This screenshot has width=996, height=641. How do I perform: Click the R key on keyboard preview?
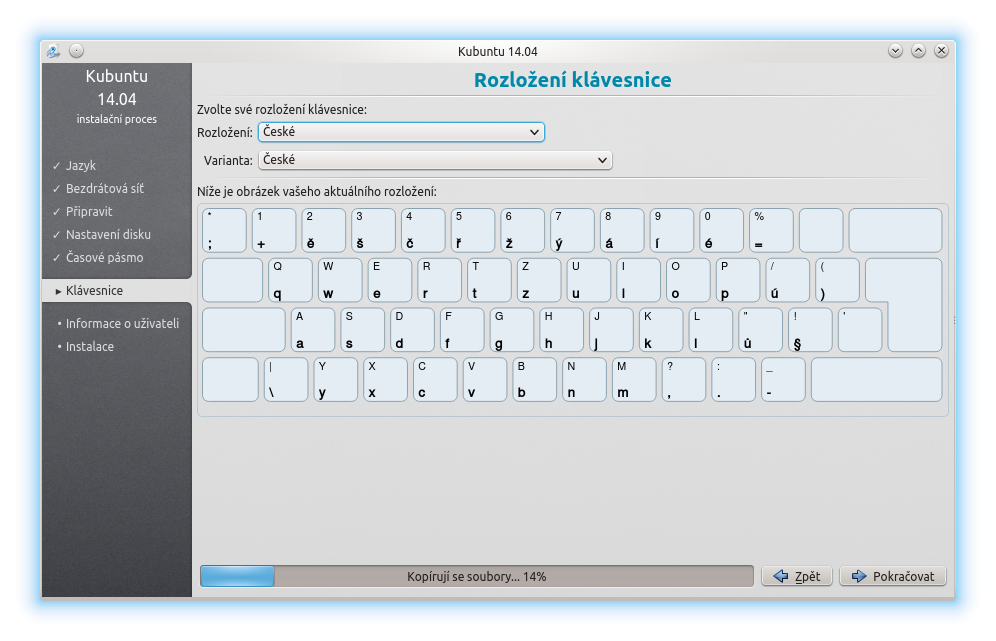click(x=440, y=280)
